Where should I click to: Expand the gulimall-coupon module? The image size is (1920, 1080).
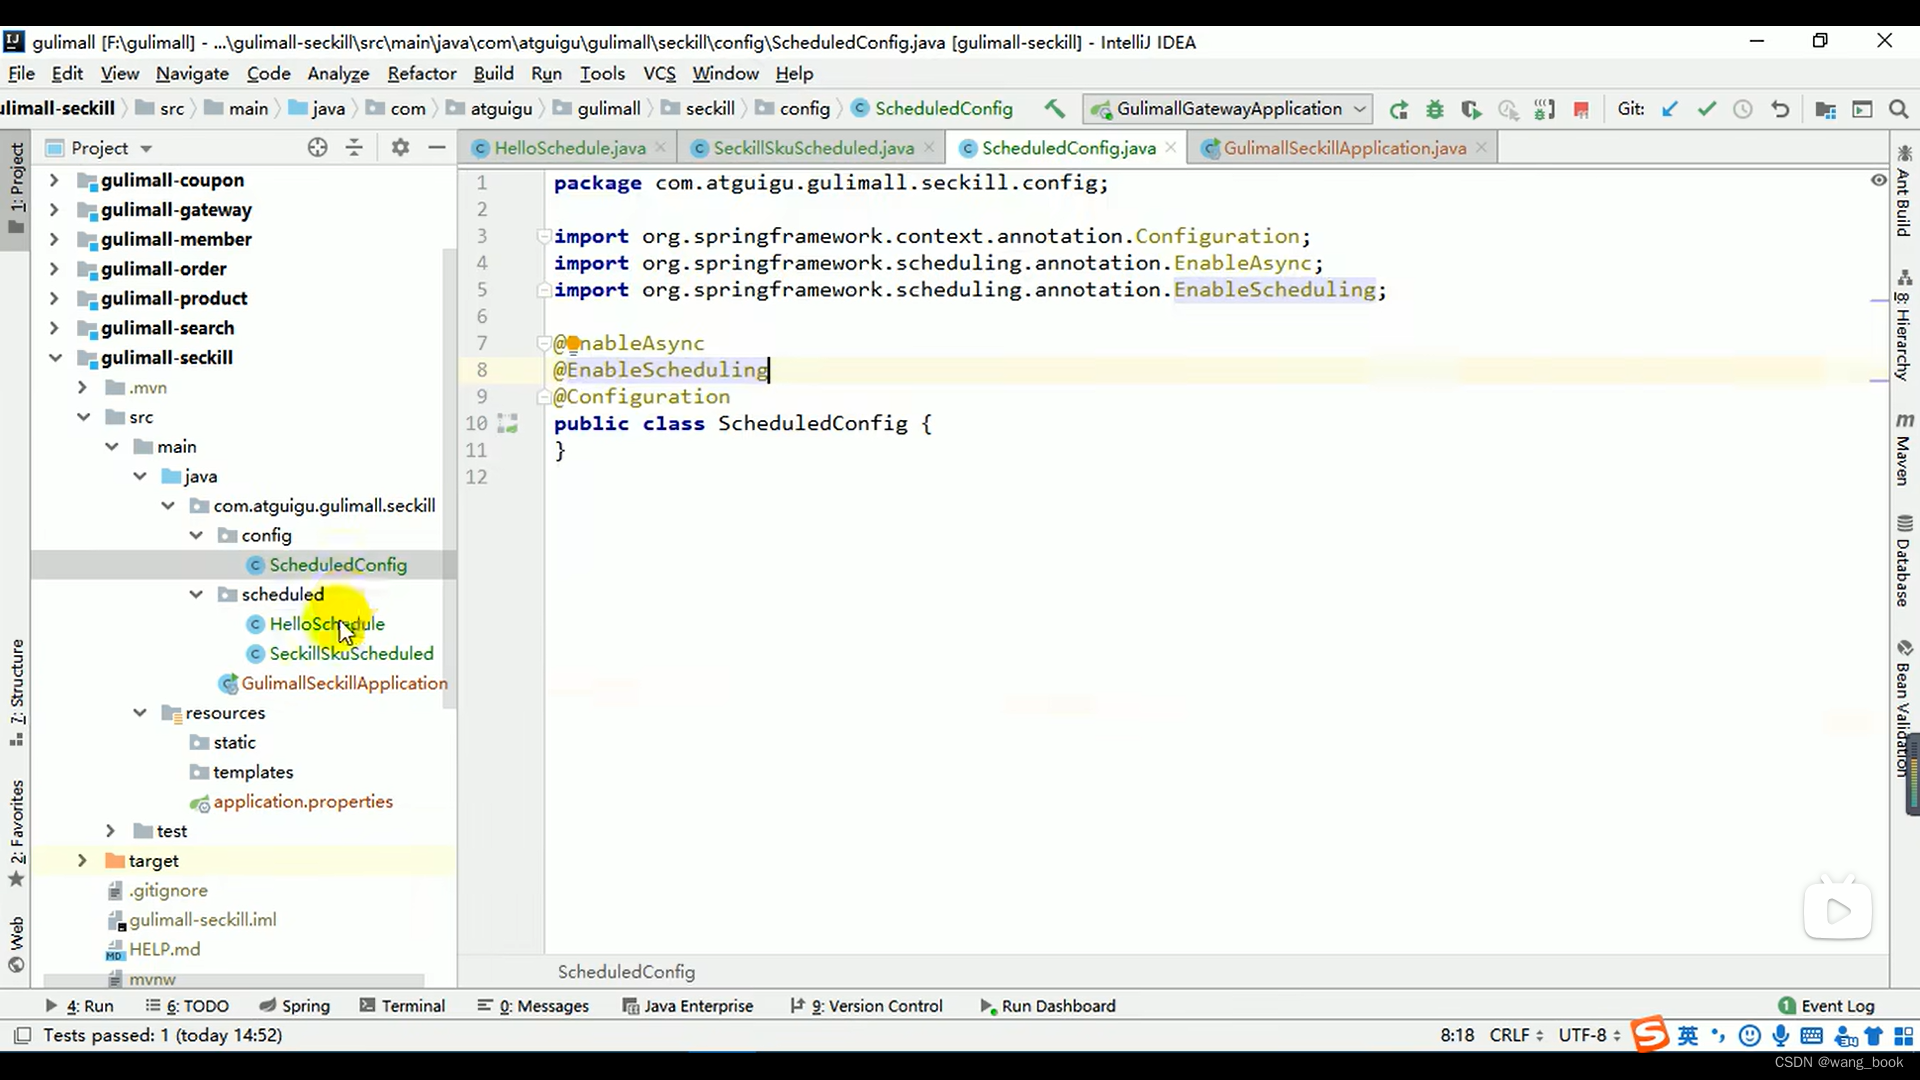pos(54,180)
